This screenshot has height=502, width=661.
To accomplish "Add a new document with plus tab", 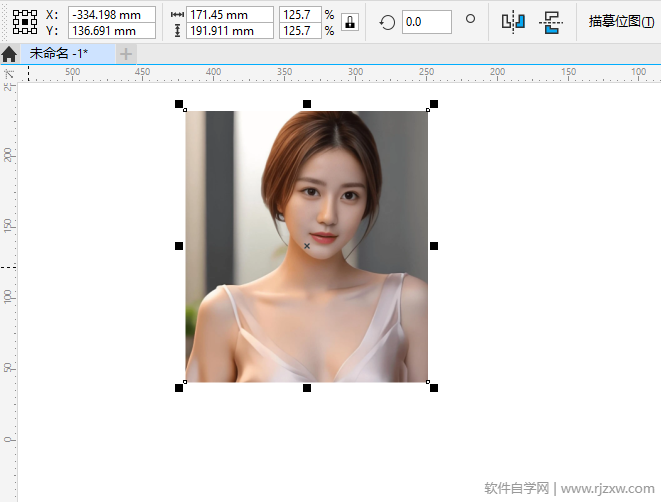I will tap(126, 54).
